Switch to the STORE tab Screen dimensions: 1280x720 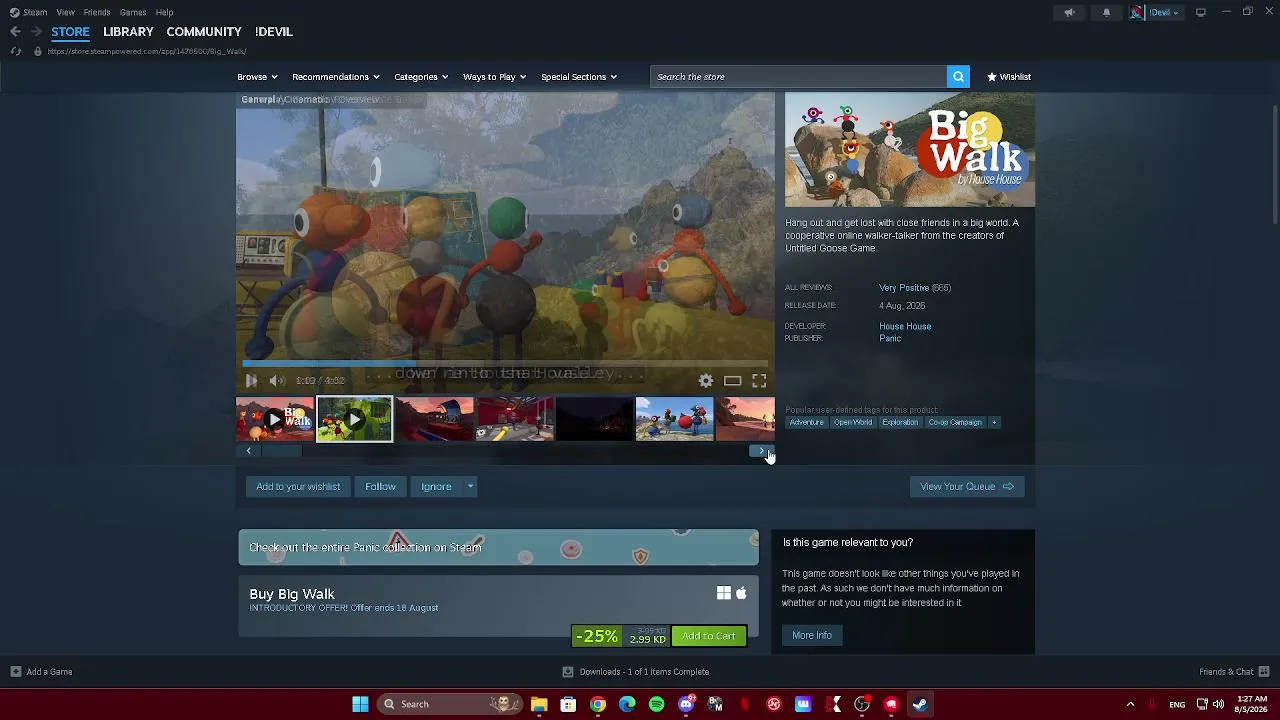70,32
